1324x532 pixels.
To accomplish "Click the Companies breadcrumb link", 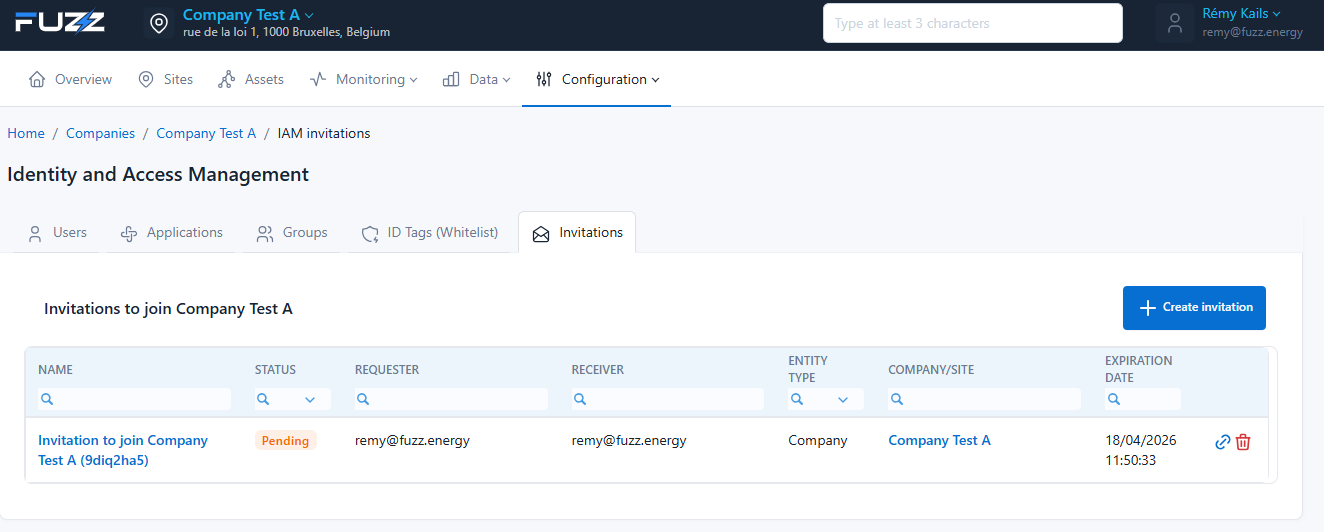I will (x=100, y=133).
